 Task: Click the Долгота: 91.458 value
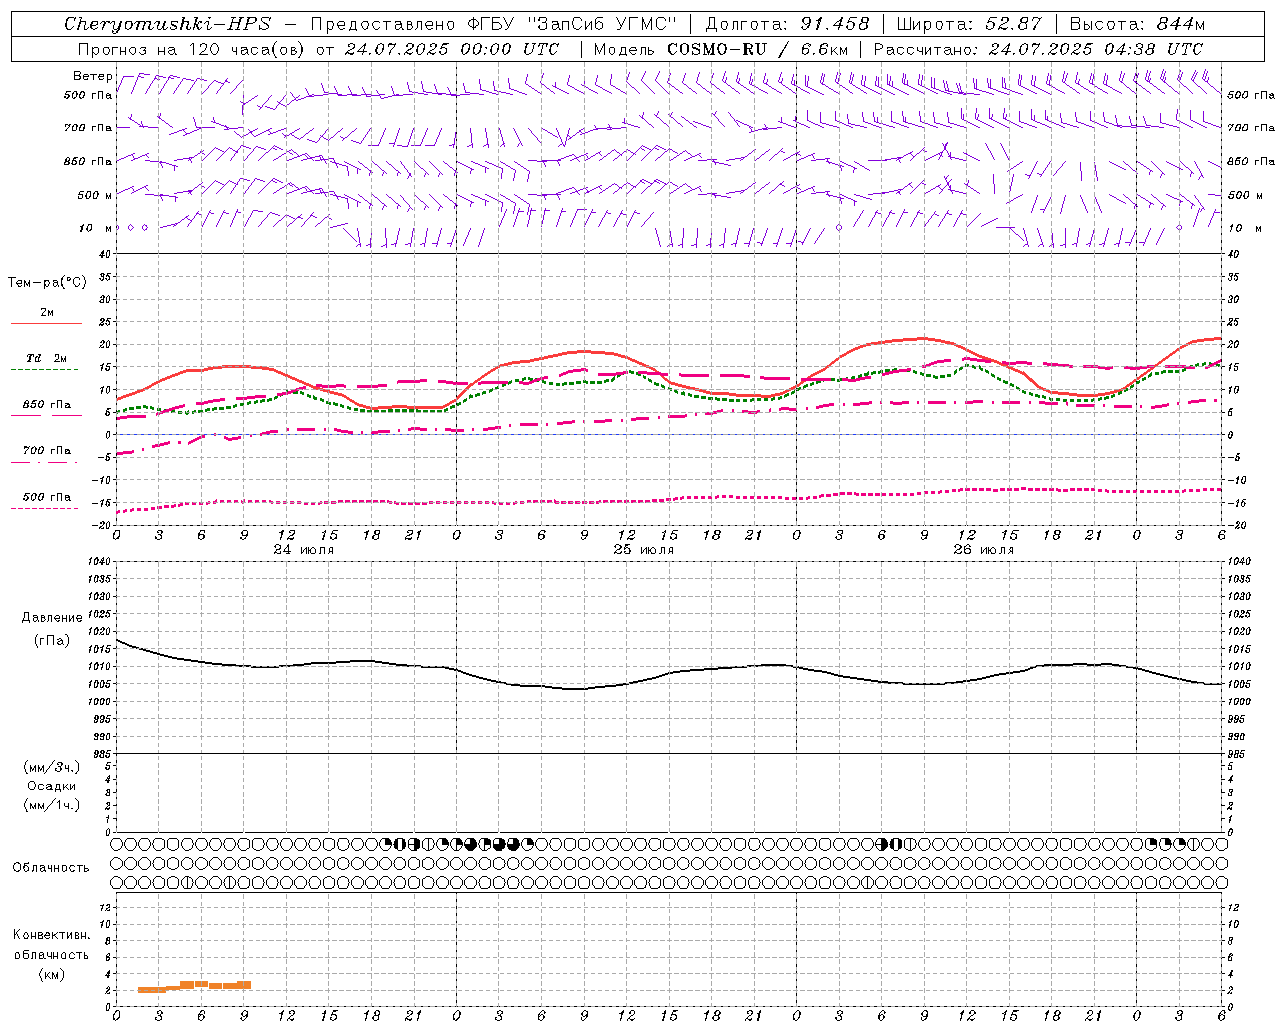click(x=788, y=24)
